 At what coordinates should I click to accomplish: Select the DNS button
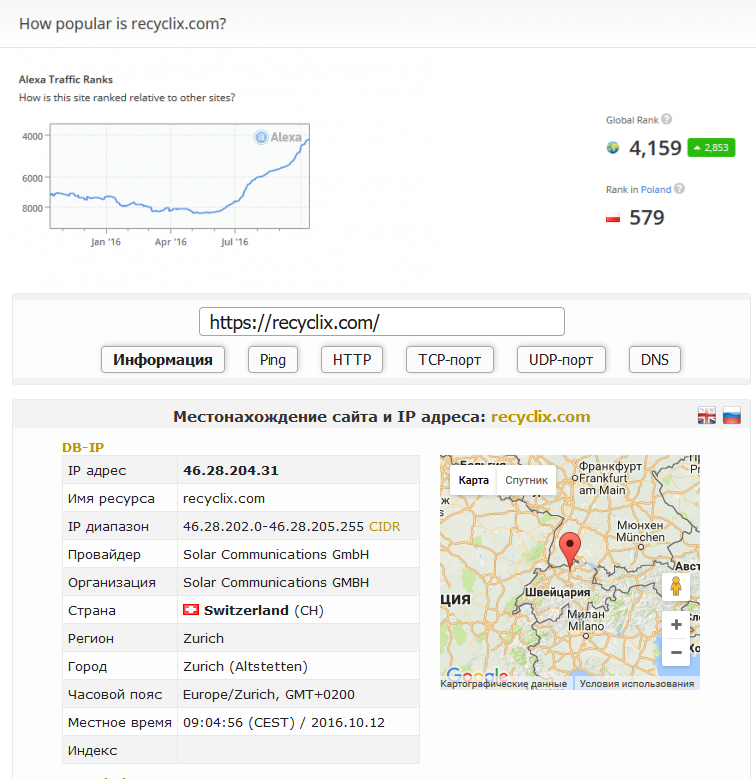(x=655, y=360)
